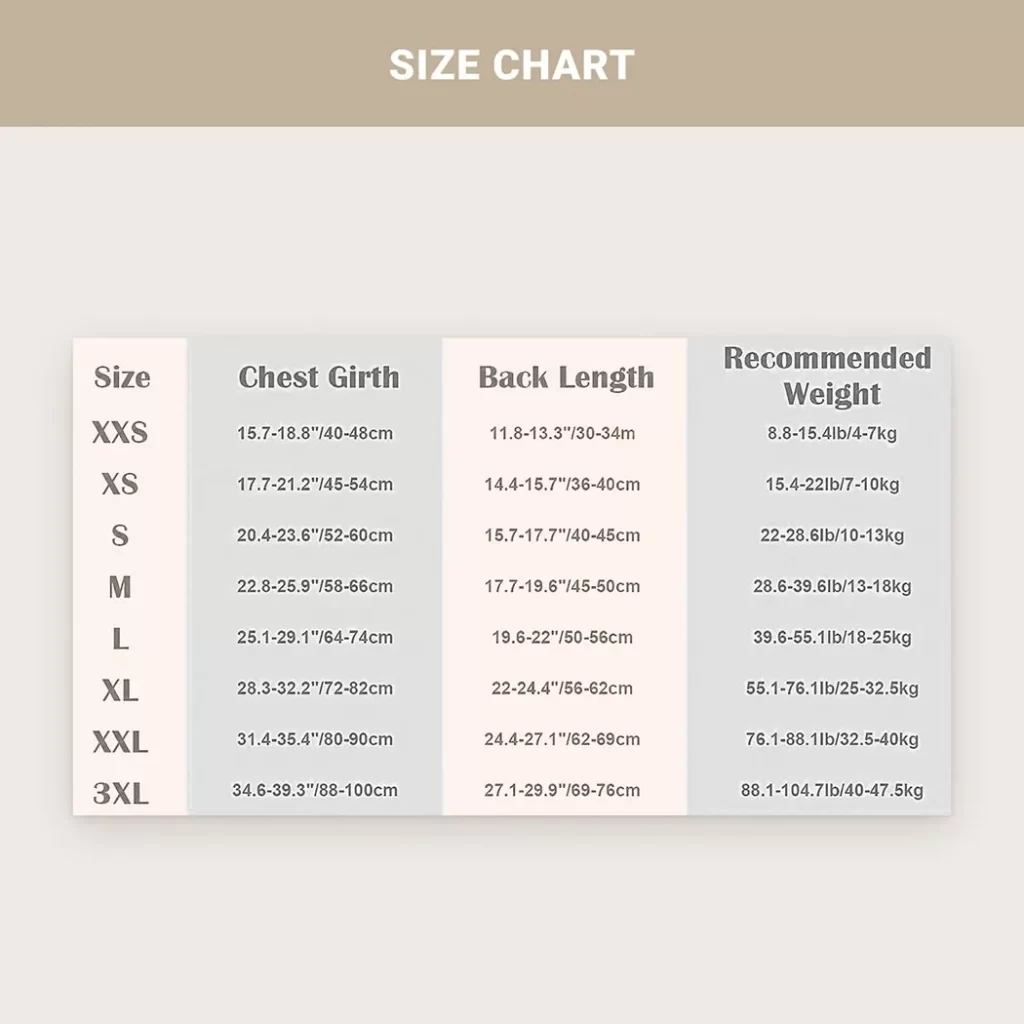This screenshot has width=1024, height=1024.
Task: Select the XL size label
Action: [120, 690]
